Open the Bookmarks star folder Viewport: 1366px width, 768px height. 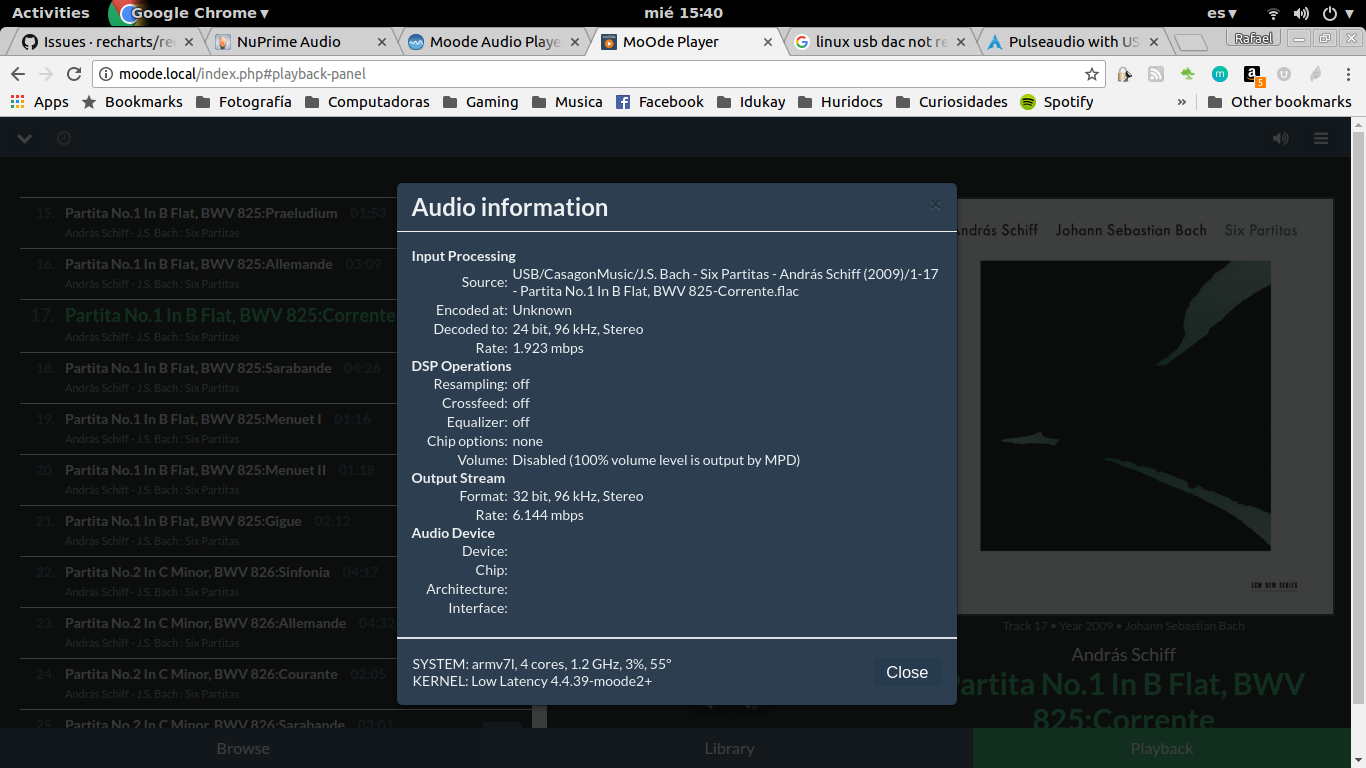132,102
